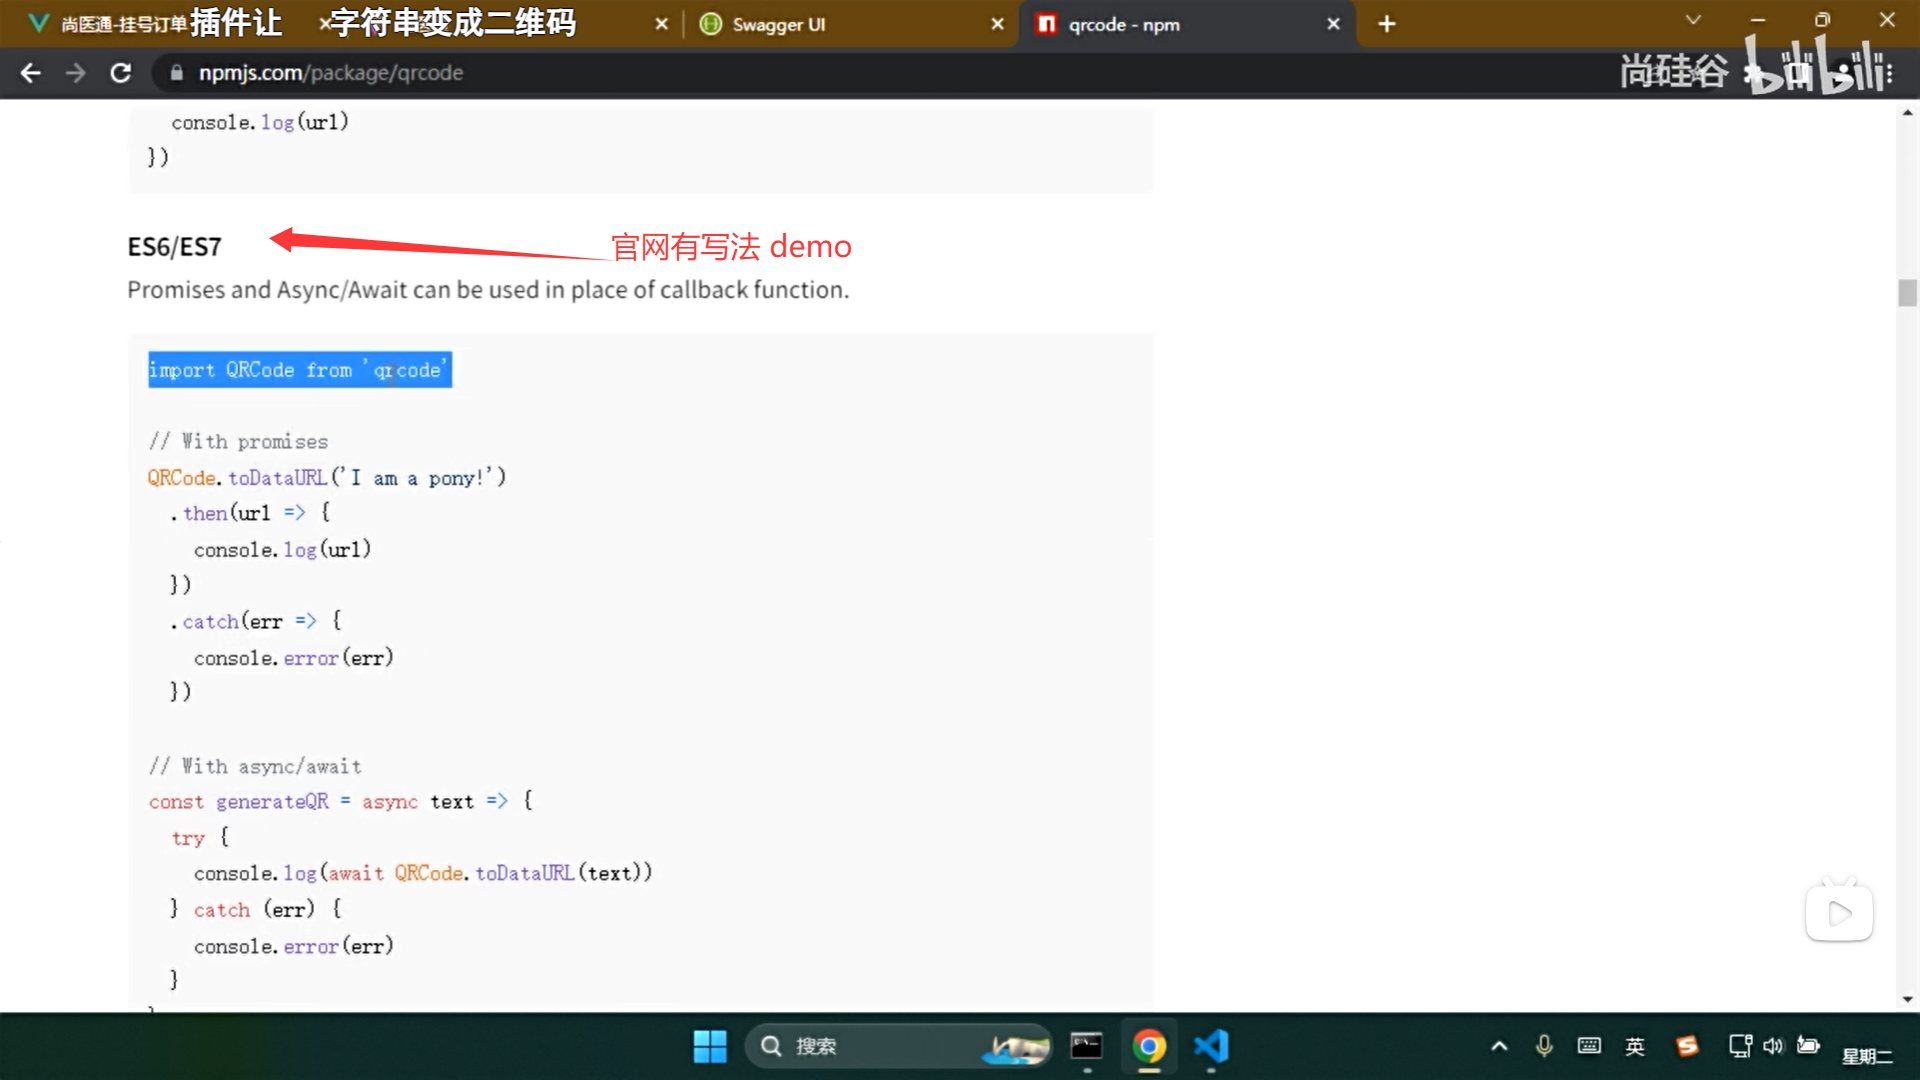This screenshot has width=1920, height=1080.
Task: Click the browser back arrow
Action: [x=30, y=73]
